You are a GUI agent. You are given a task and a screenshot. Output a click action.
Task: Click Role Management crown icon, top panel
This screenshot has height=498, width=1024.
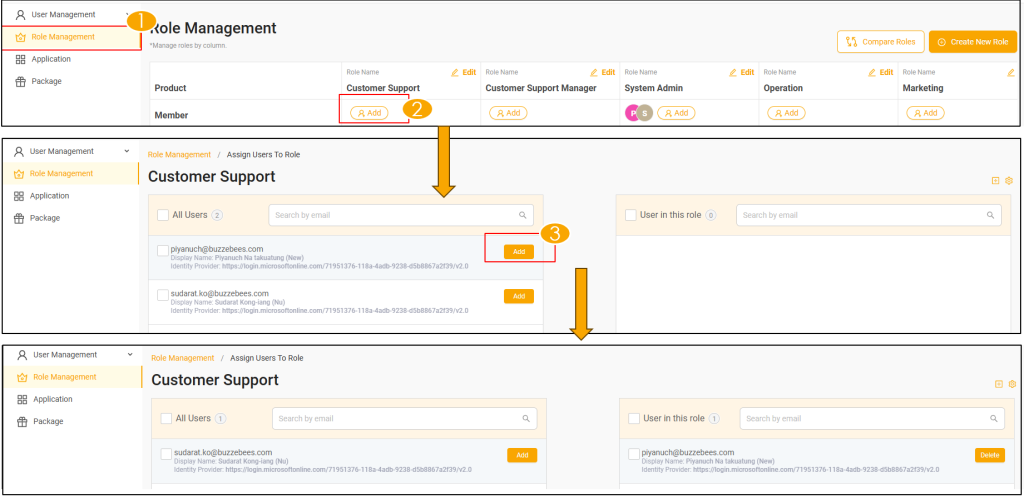[x=20, y=37]
